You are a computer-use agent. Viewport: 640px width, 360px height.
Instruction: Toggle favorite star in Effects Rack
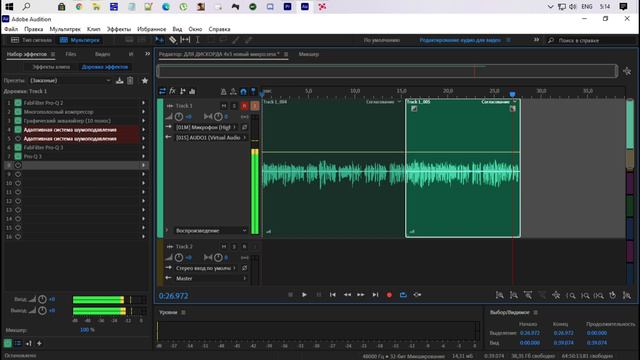[144, 80]
